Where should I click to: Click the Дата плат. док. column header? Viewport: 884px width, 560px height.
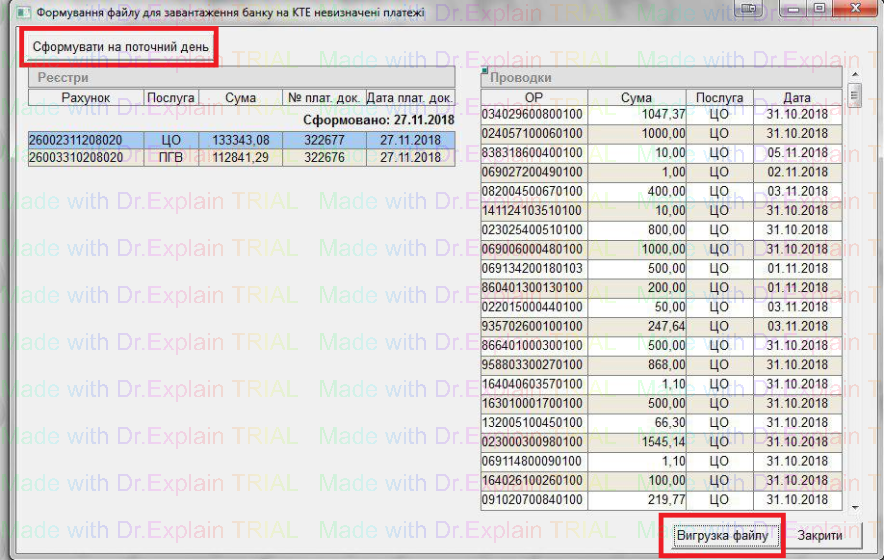[410, 98]
